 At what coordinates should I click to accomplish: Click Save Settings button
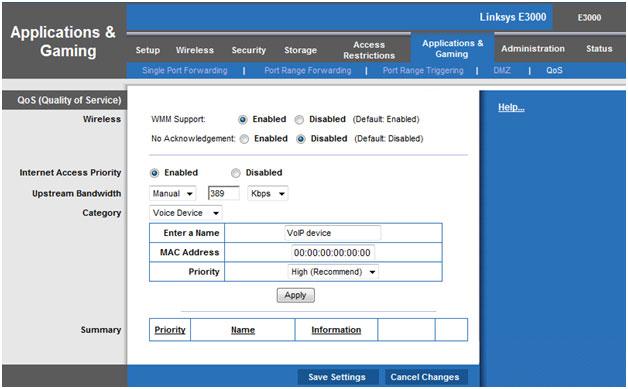[x=337, y=377]
